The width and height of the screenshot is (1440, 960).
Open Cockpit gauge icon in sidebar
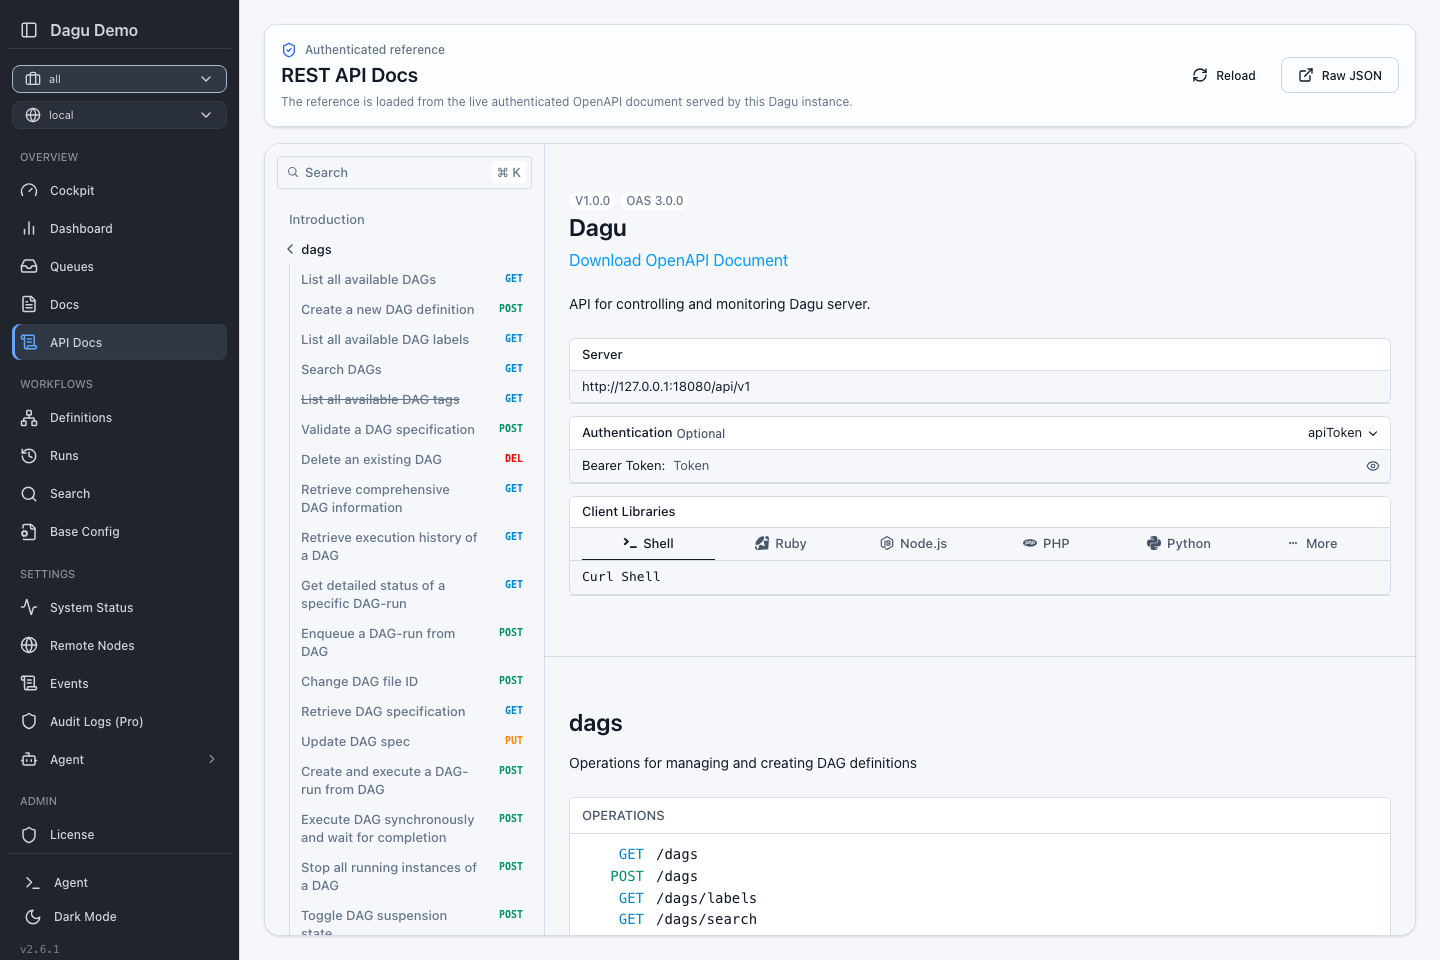tap(29, 190)
